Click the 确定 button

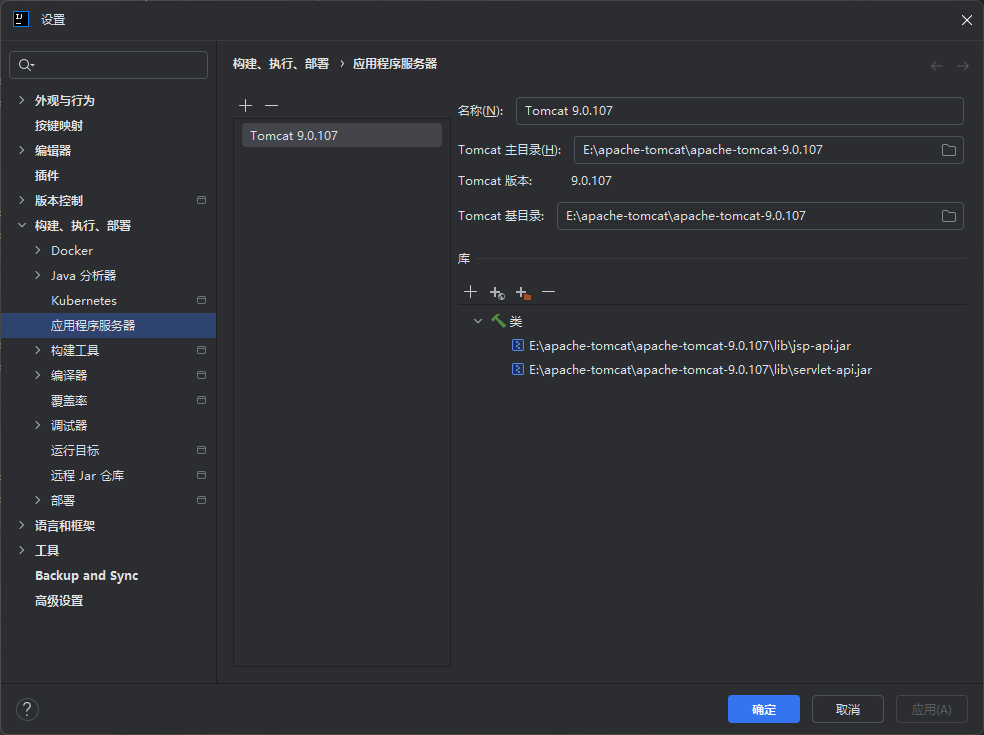tap(763, 709)
